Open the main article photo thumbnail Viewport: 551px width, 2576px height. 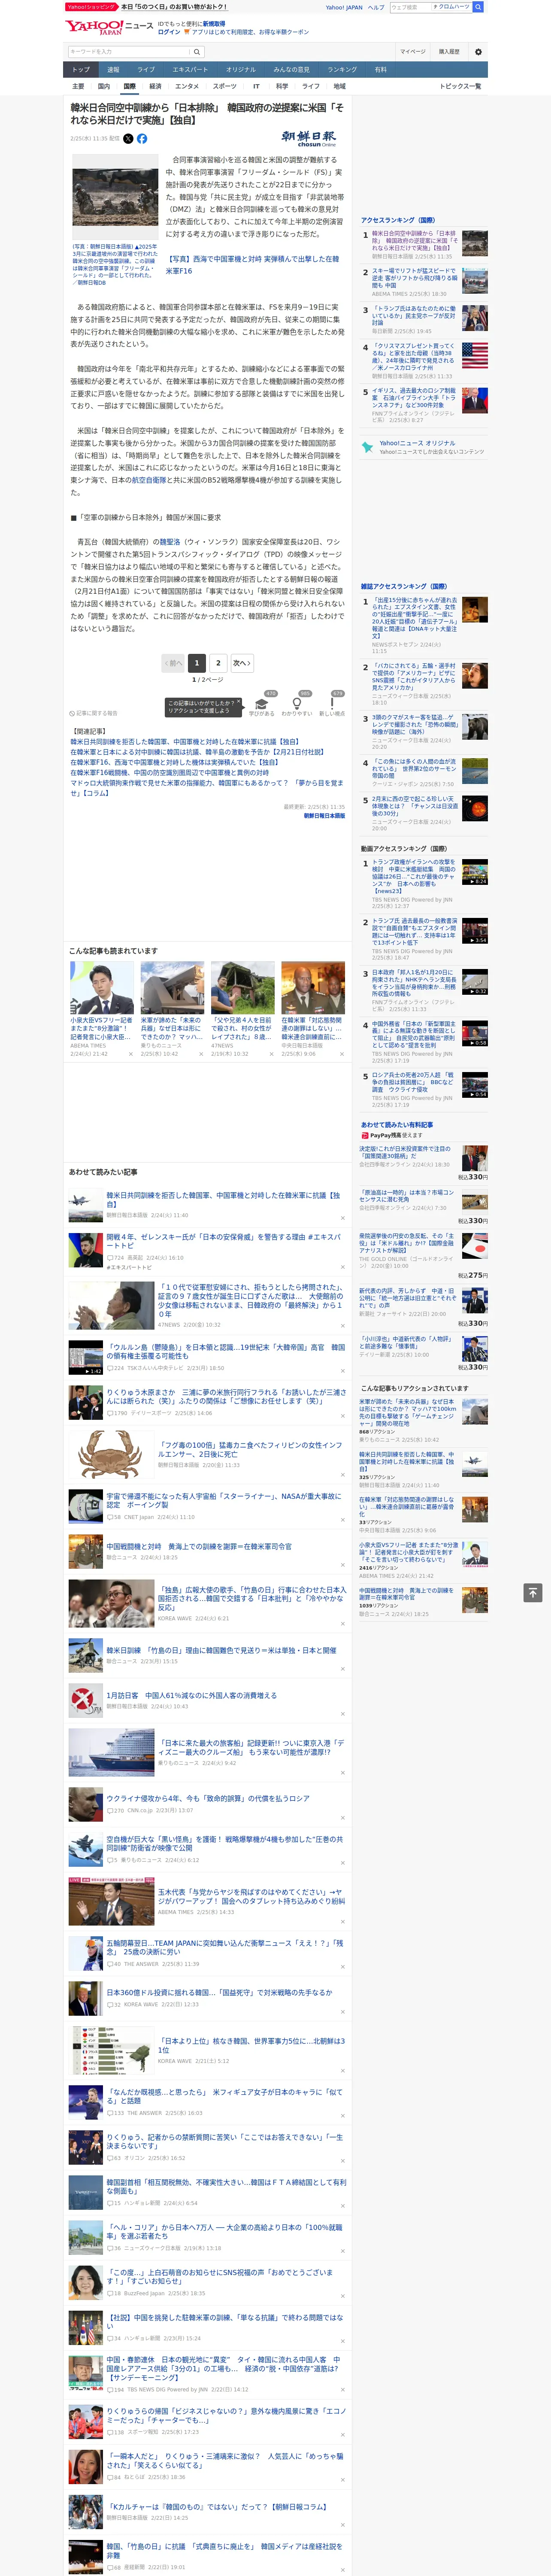point(115,197)
